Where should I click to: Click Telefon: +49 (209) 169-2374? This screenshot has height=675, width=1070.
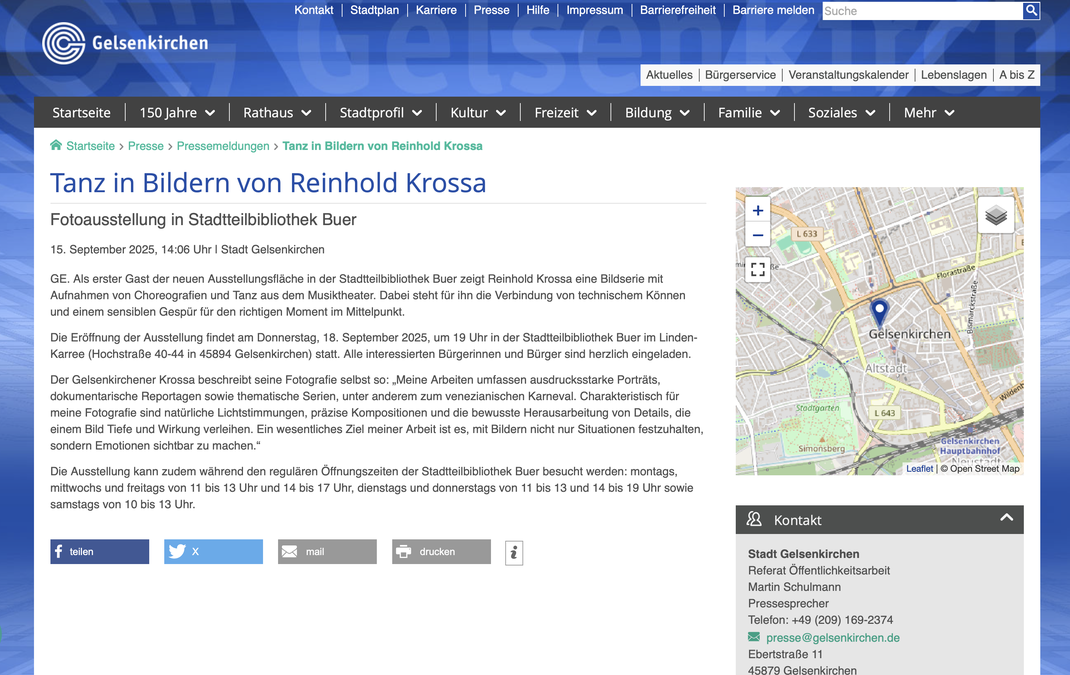(820, 620)
